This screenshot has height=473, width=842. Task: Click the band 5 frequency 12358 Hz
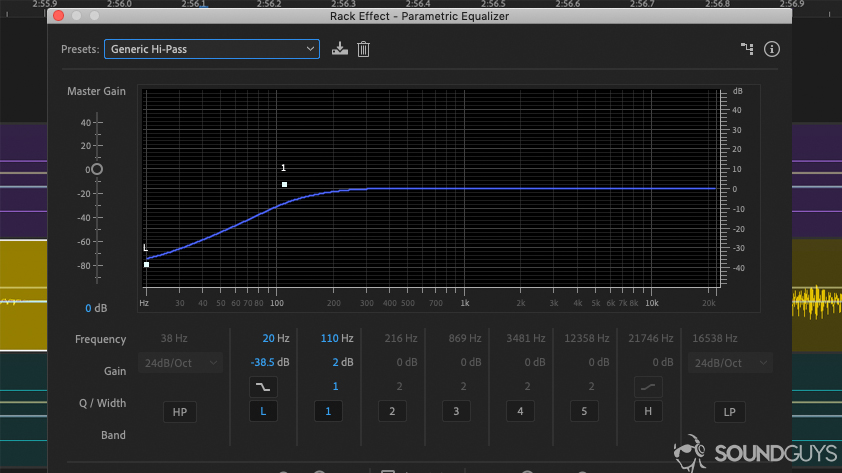point(586,338)
